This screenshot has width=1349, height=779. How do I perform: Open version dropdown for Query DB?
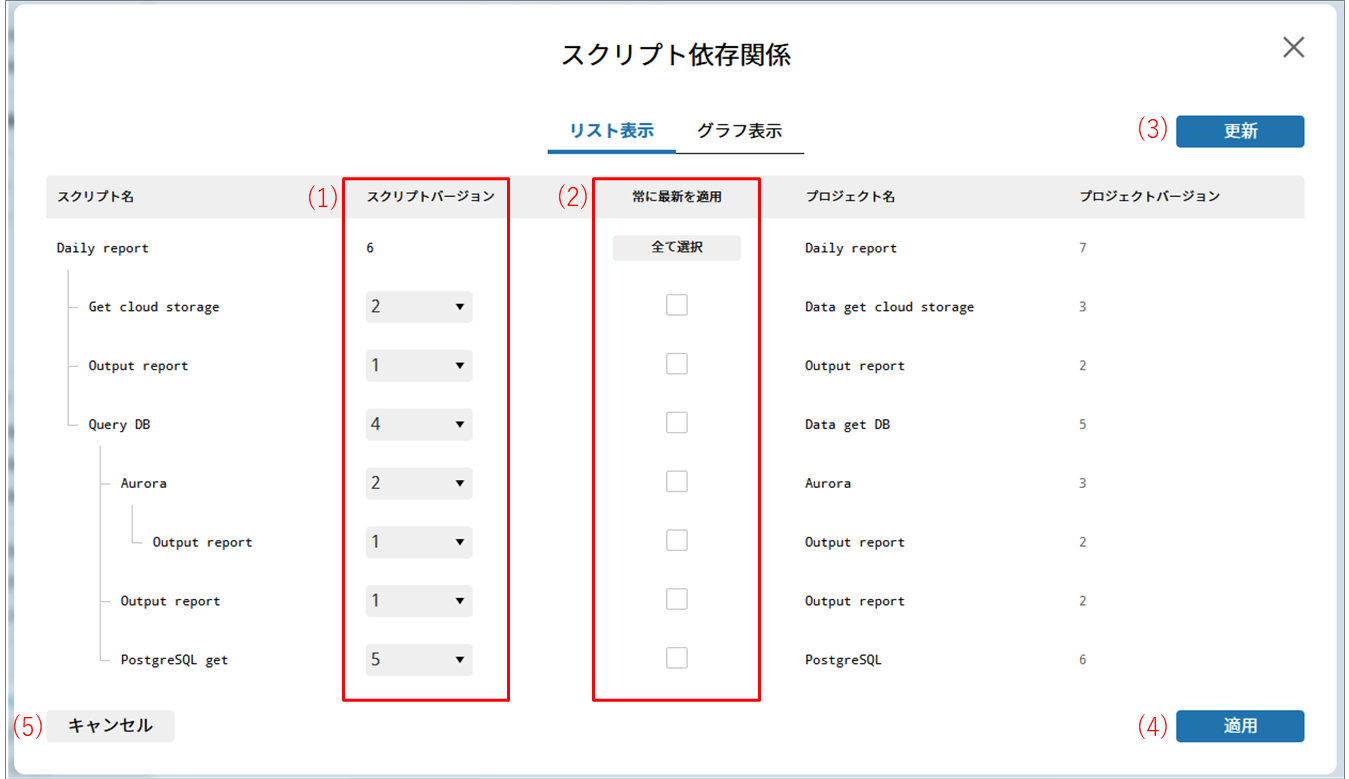coord(419,425)
